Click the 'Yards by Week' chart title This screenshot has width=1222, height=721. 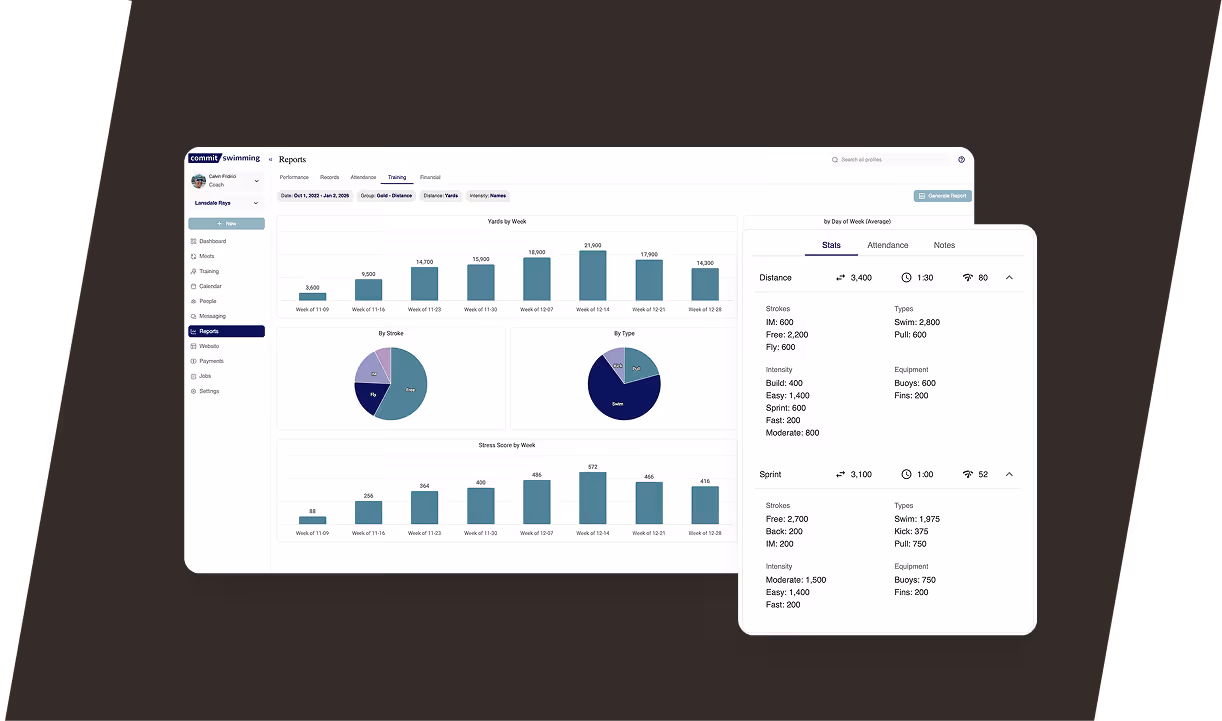(x=507, y=221)
